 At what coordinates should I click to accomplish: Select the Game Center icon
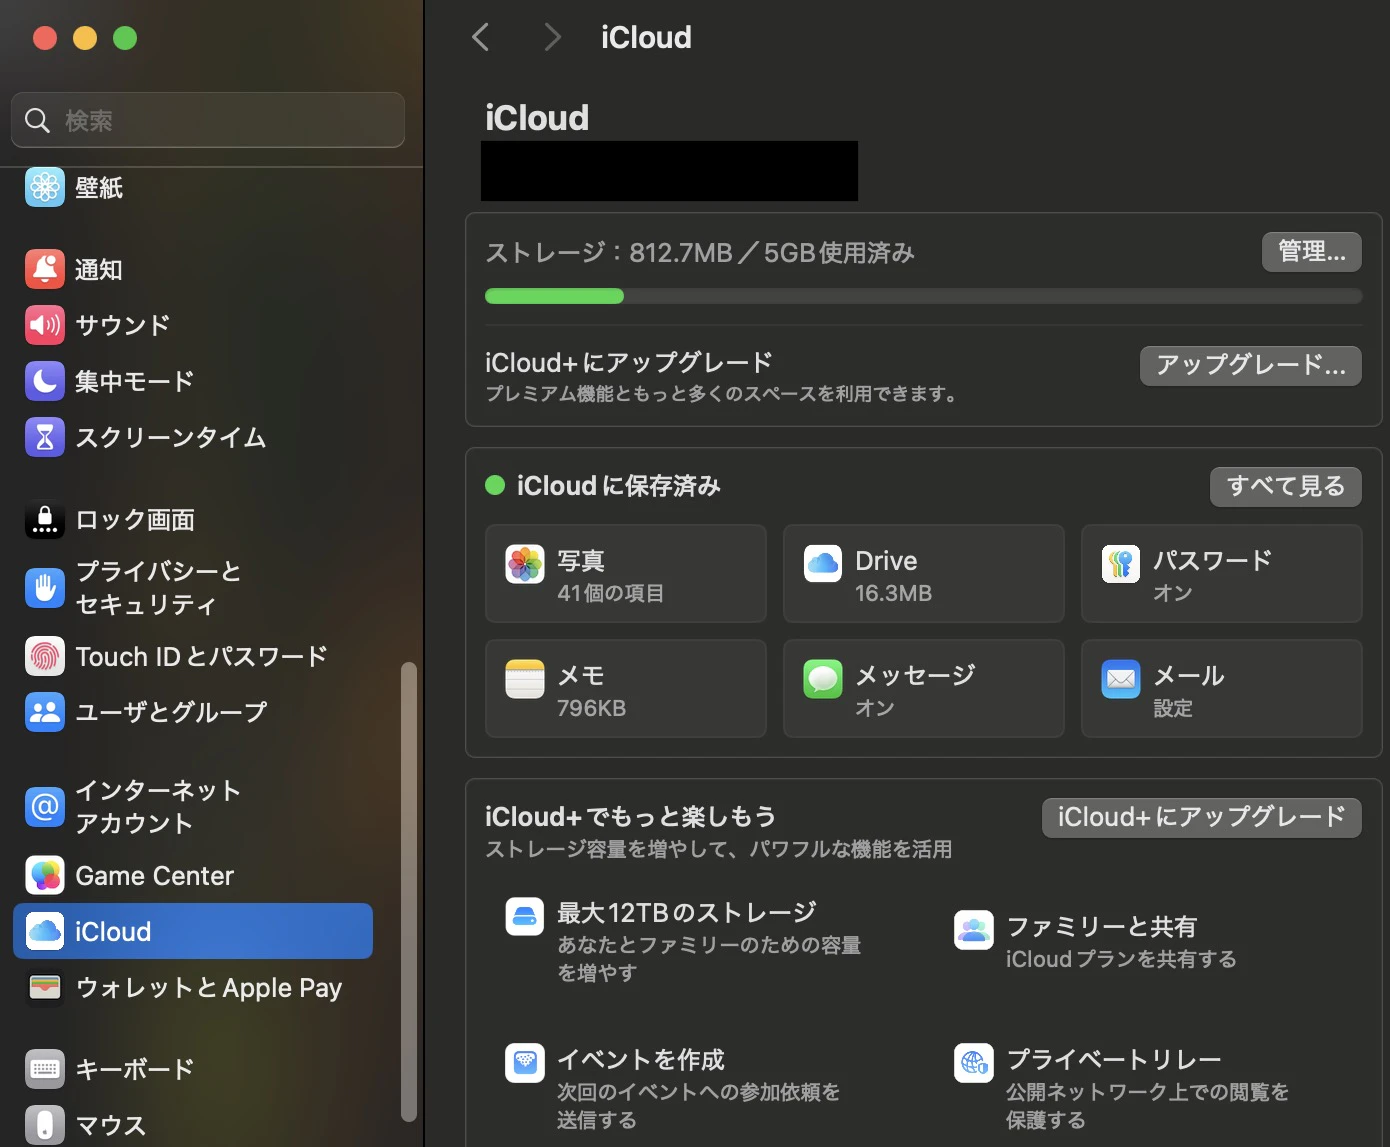(45, 875)
